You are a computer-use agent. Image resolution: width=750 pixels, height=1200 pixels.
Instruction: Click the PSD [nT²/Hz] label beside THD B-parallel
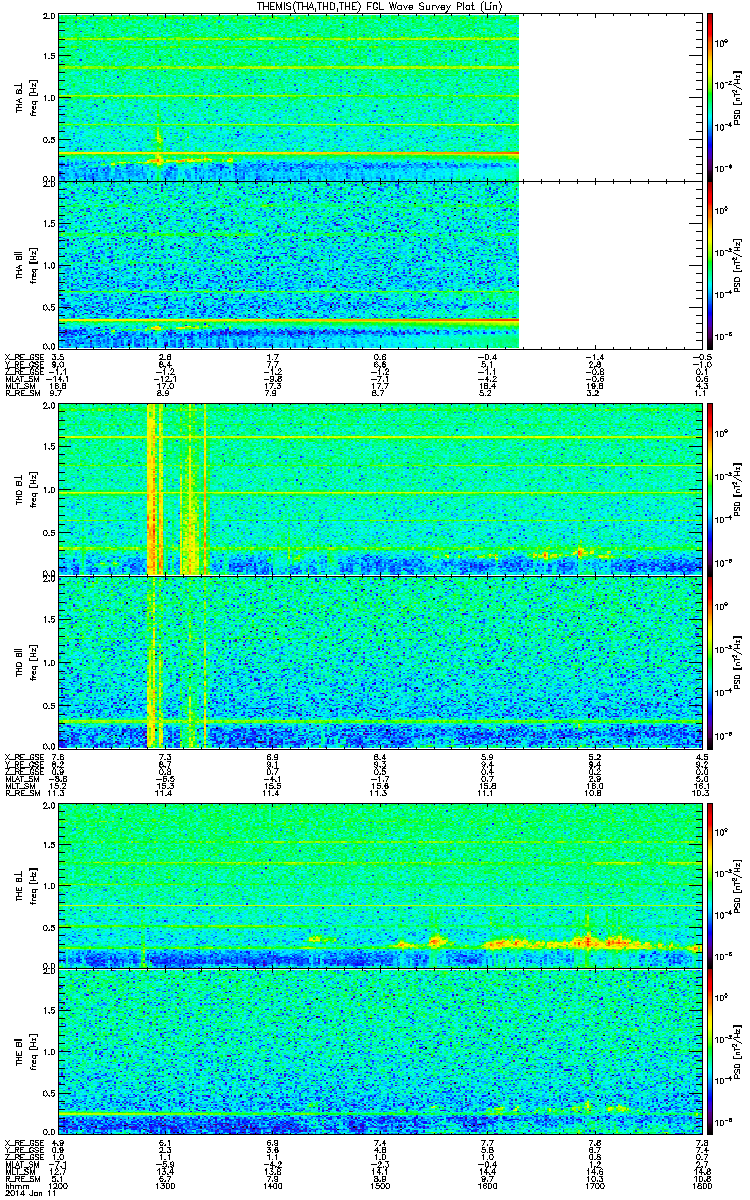point(739,661)
